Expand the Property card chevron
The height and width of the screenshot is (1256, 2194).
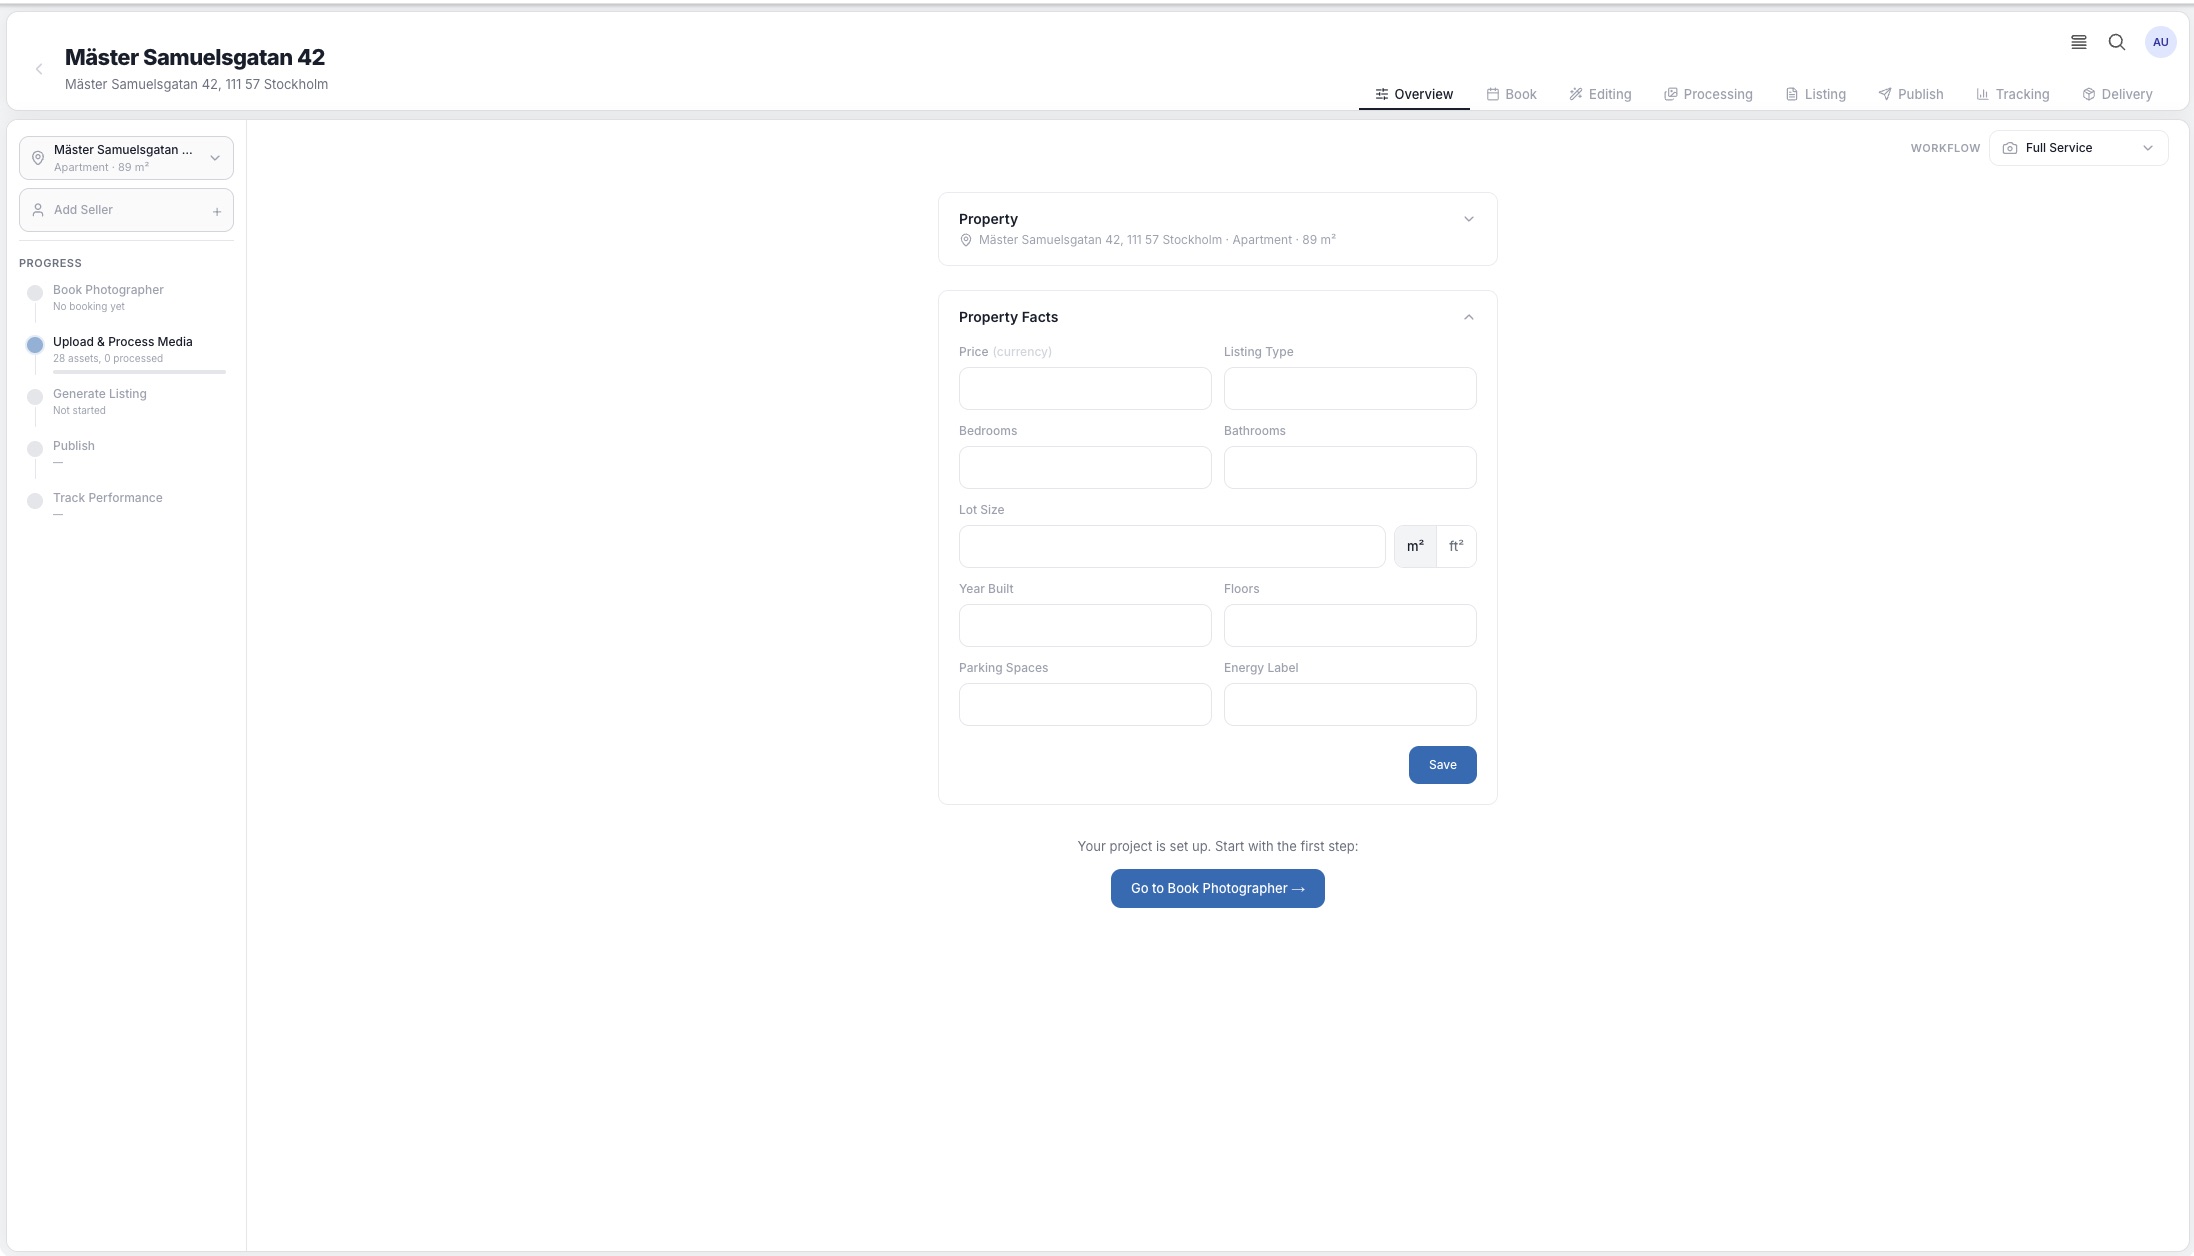[x=1469, y=219]
